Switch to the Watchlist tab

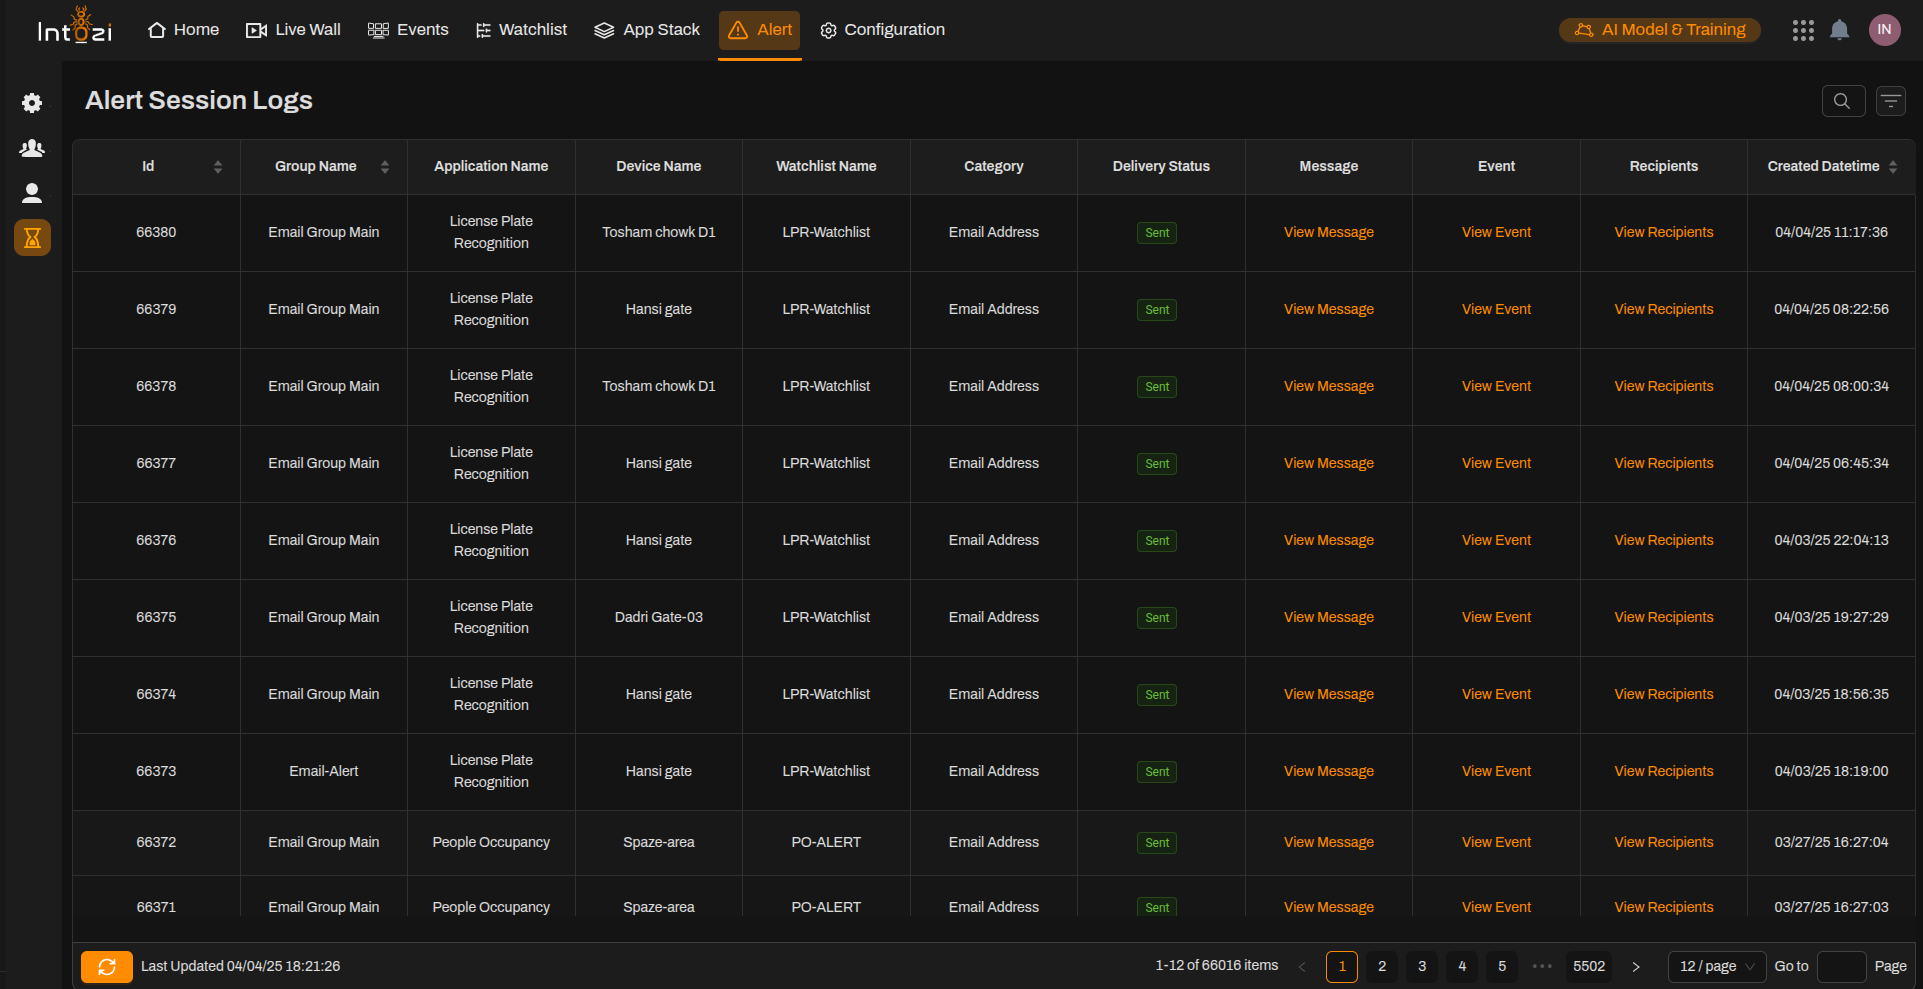point(521,30)
